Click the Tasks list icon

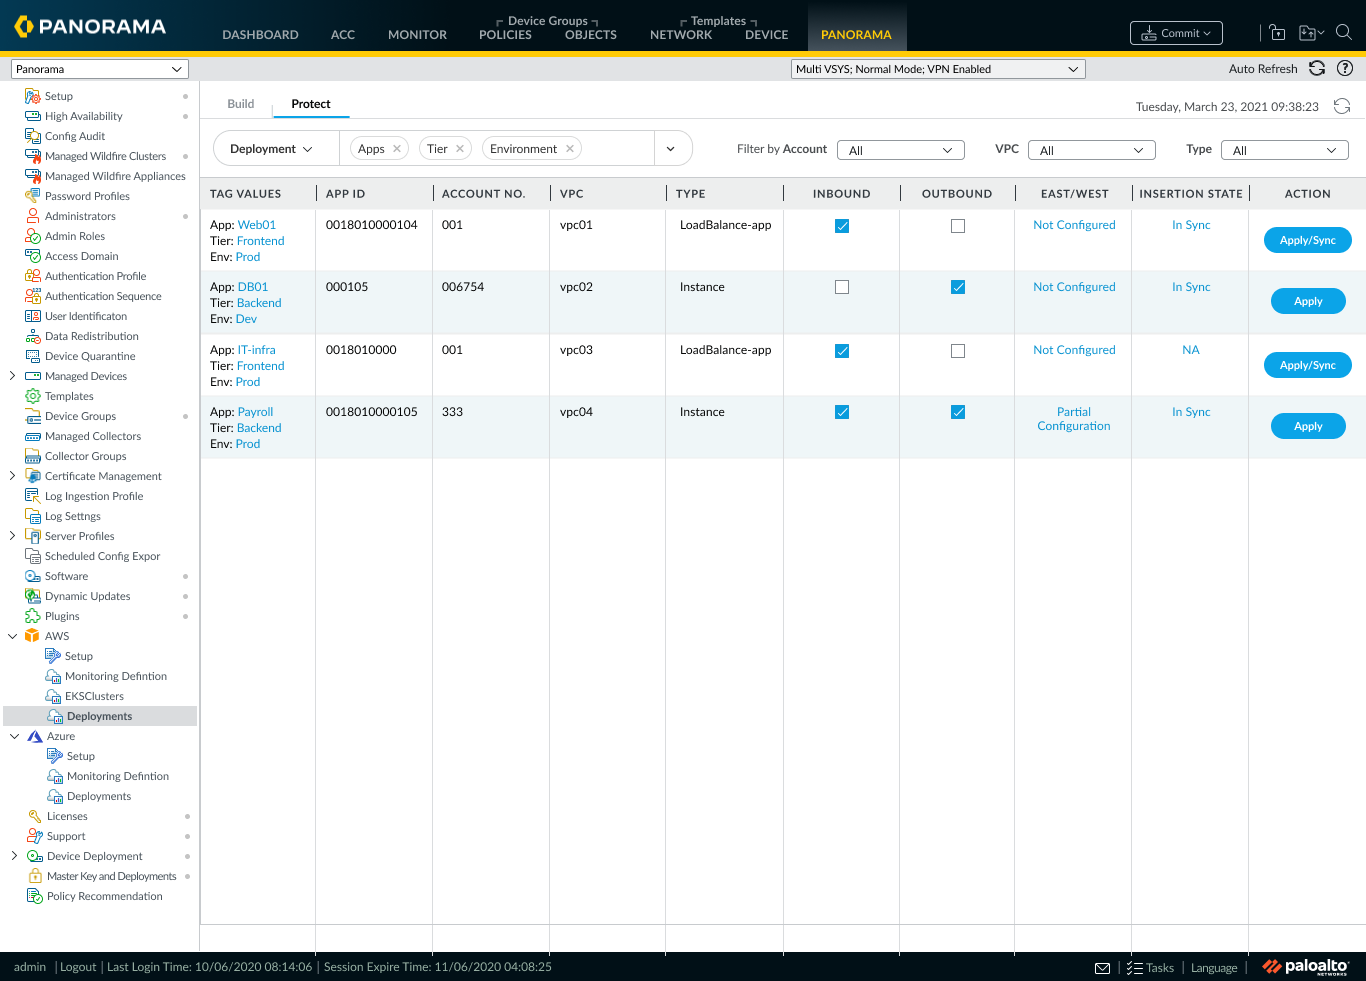pos(1134,968)
